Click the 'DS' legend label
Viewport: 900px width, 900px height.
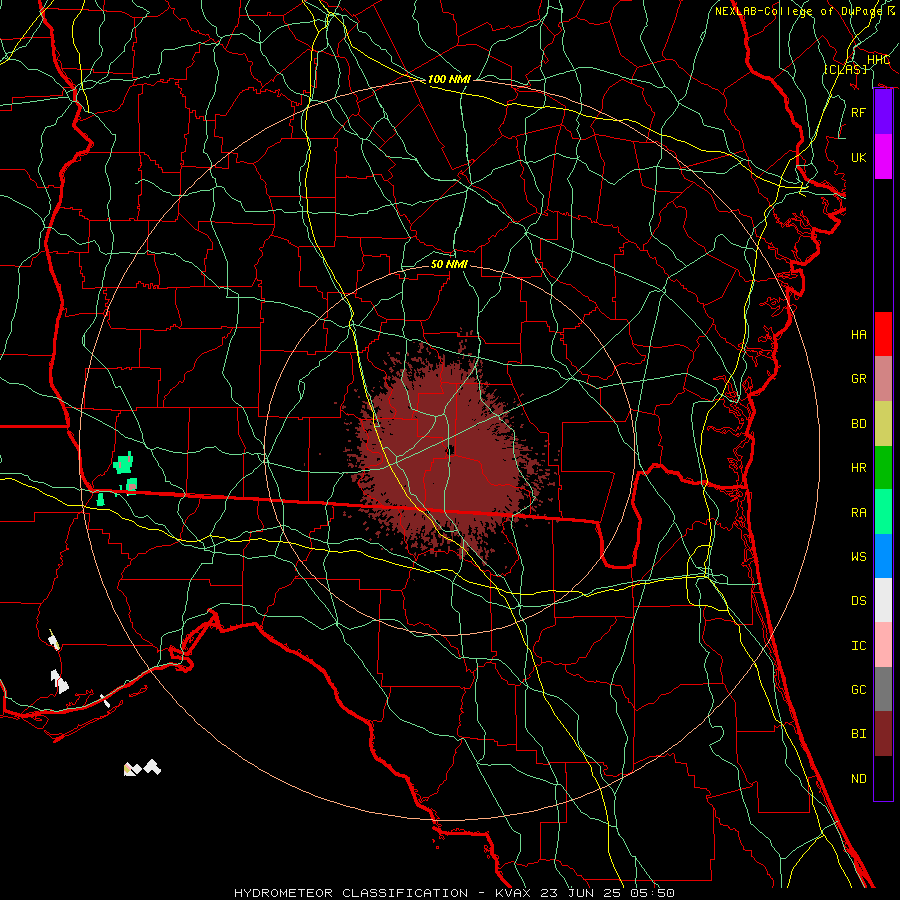tap(858, 601)
